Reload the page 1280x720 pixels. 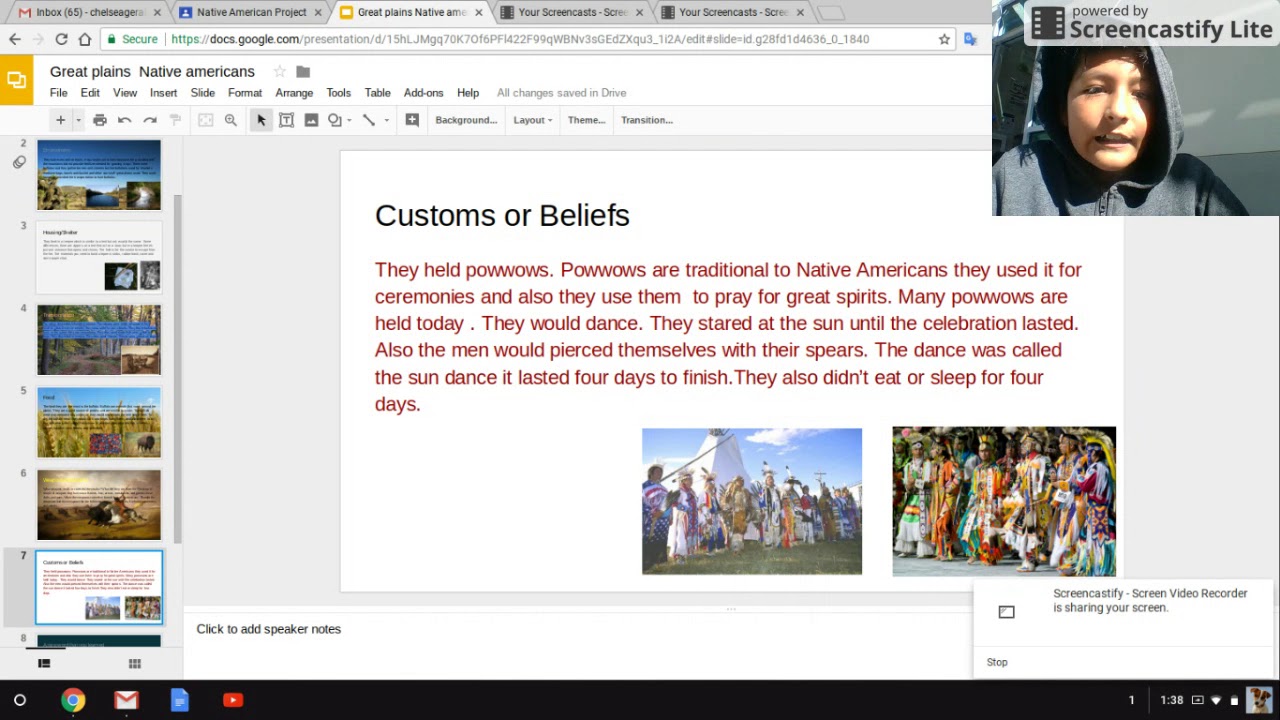(x=61, y=39)
